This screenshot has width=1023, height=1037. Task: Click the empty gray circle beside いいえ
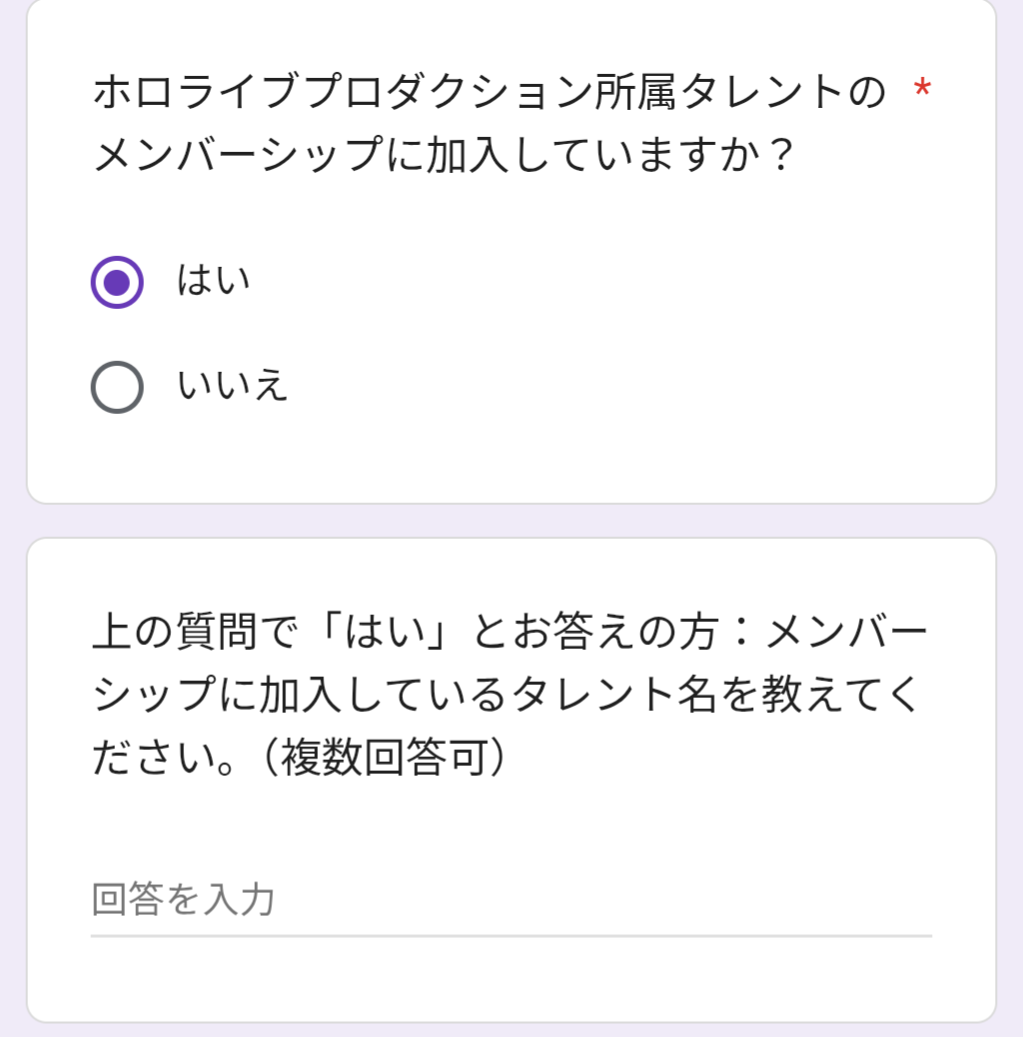pyautogui.click(x=117, y=387)
